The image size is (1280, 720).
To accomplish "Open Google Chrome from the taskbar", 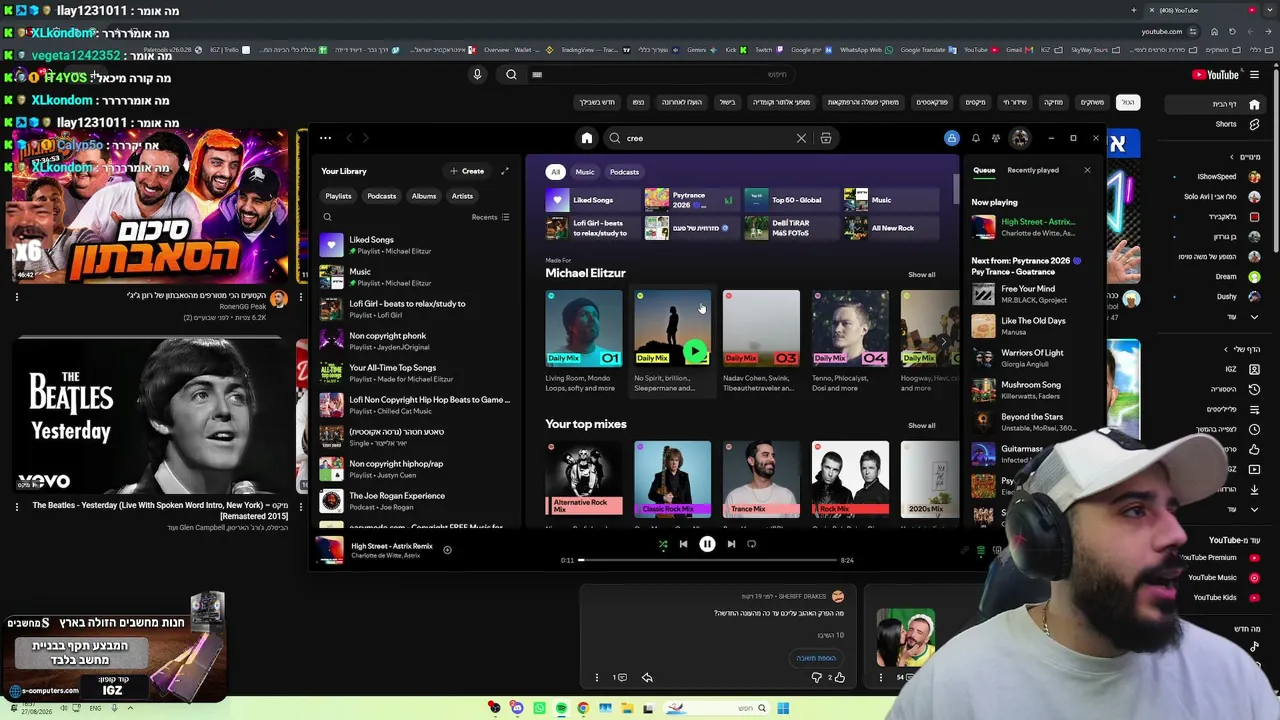I will click(583, 708).
